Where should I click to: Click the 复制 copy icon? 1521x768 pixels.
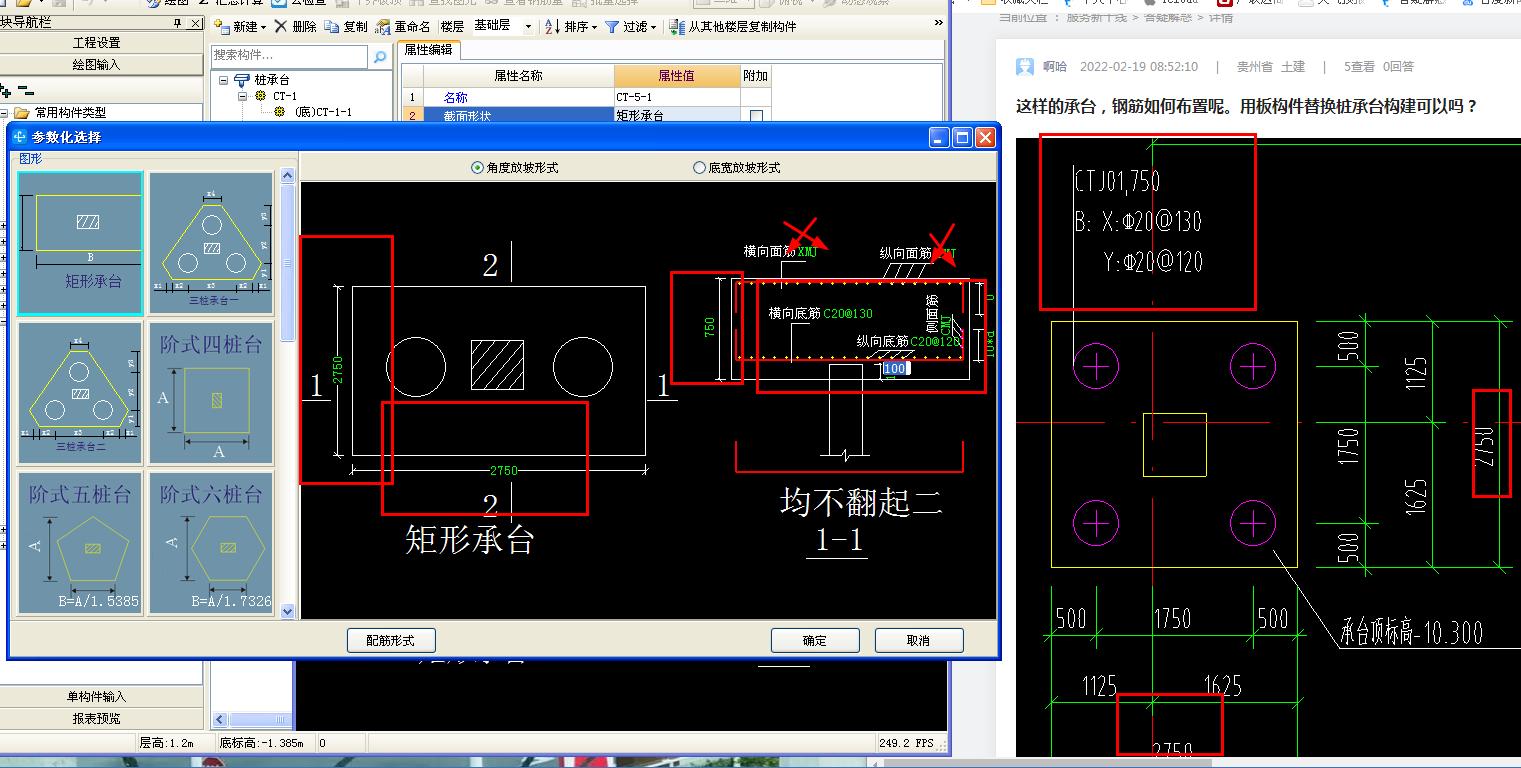pos(331,27)
